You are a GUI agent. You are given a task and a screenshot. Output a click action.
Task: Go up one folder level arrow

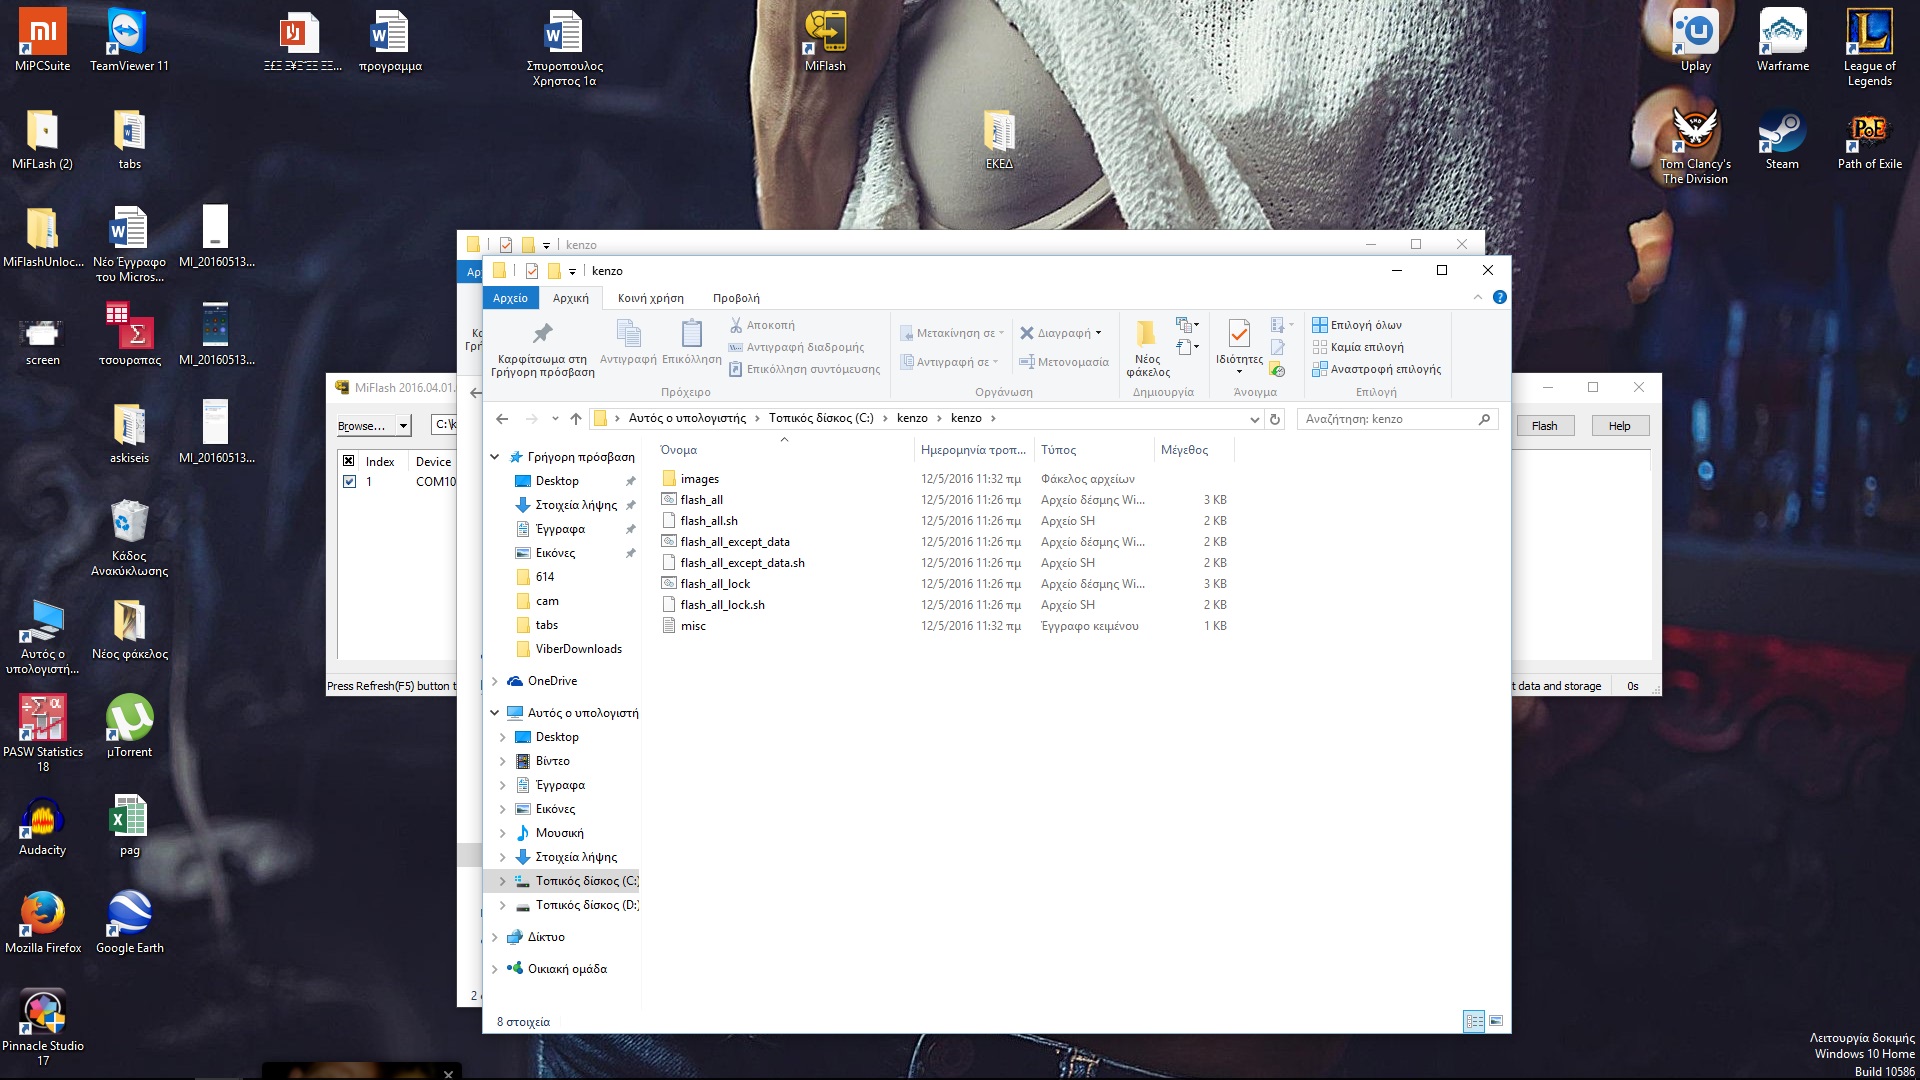[576, 419]
